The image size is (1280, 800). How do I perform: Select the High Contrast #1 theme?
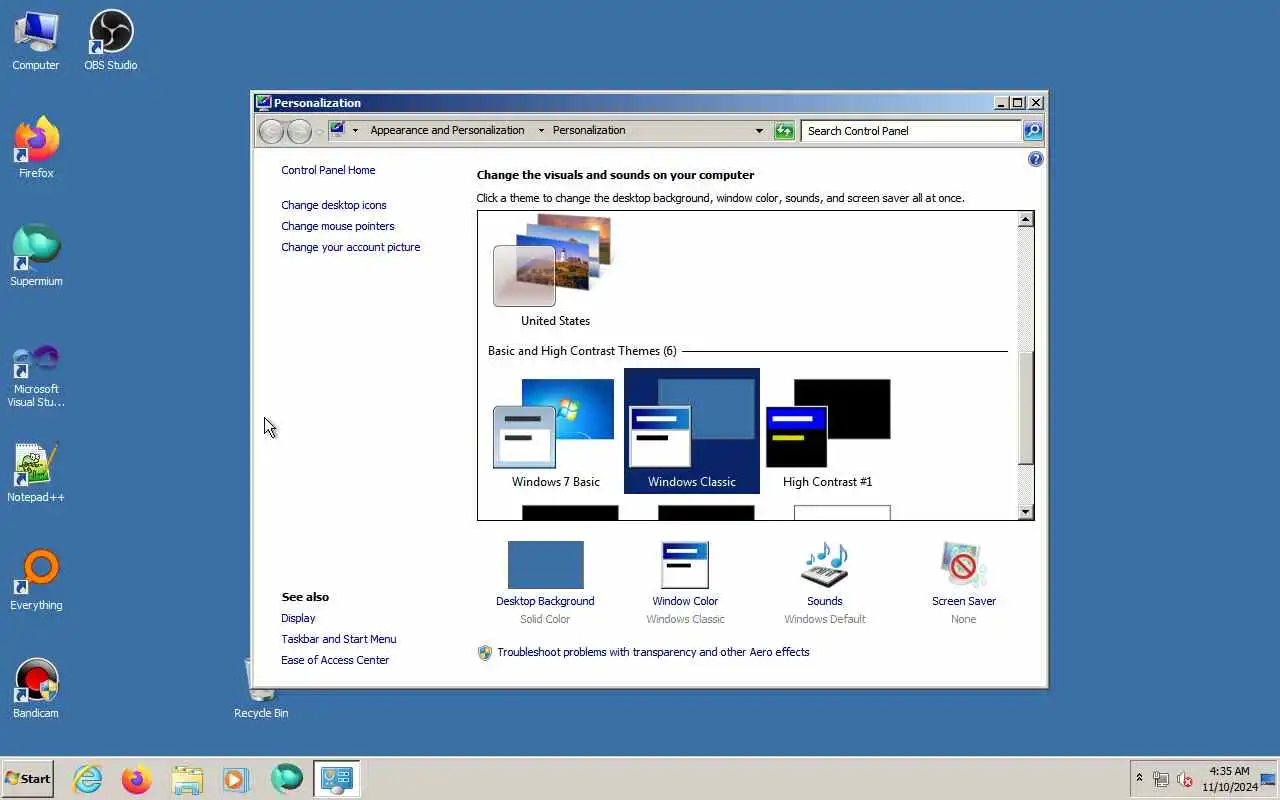point(827,431)
